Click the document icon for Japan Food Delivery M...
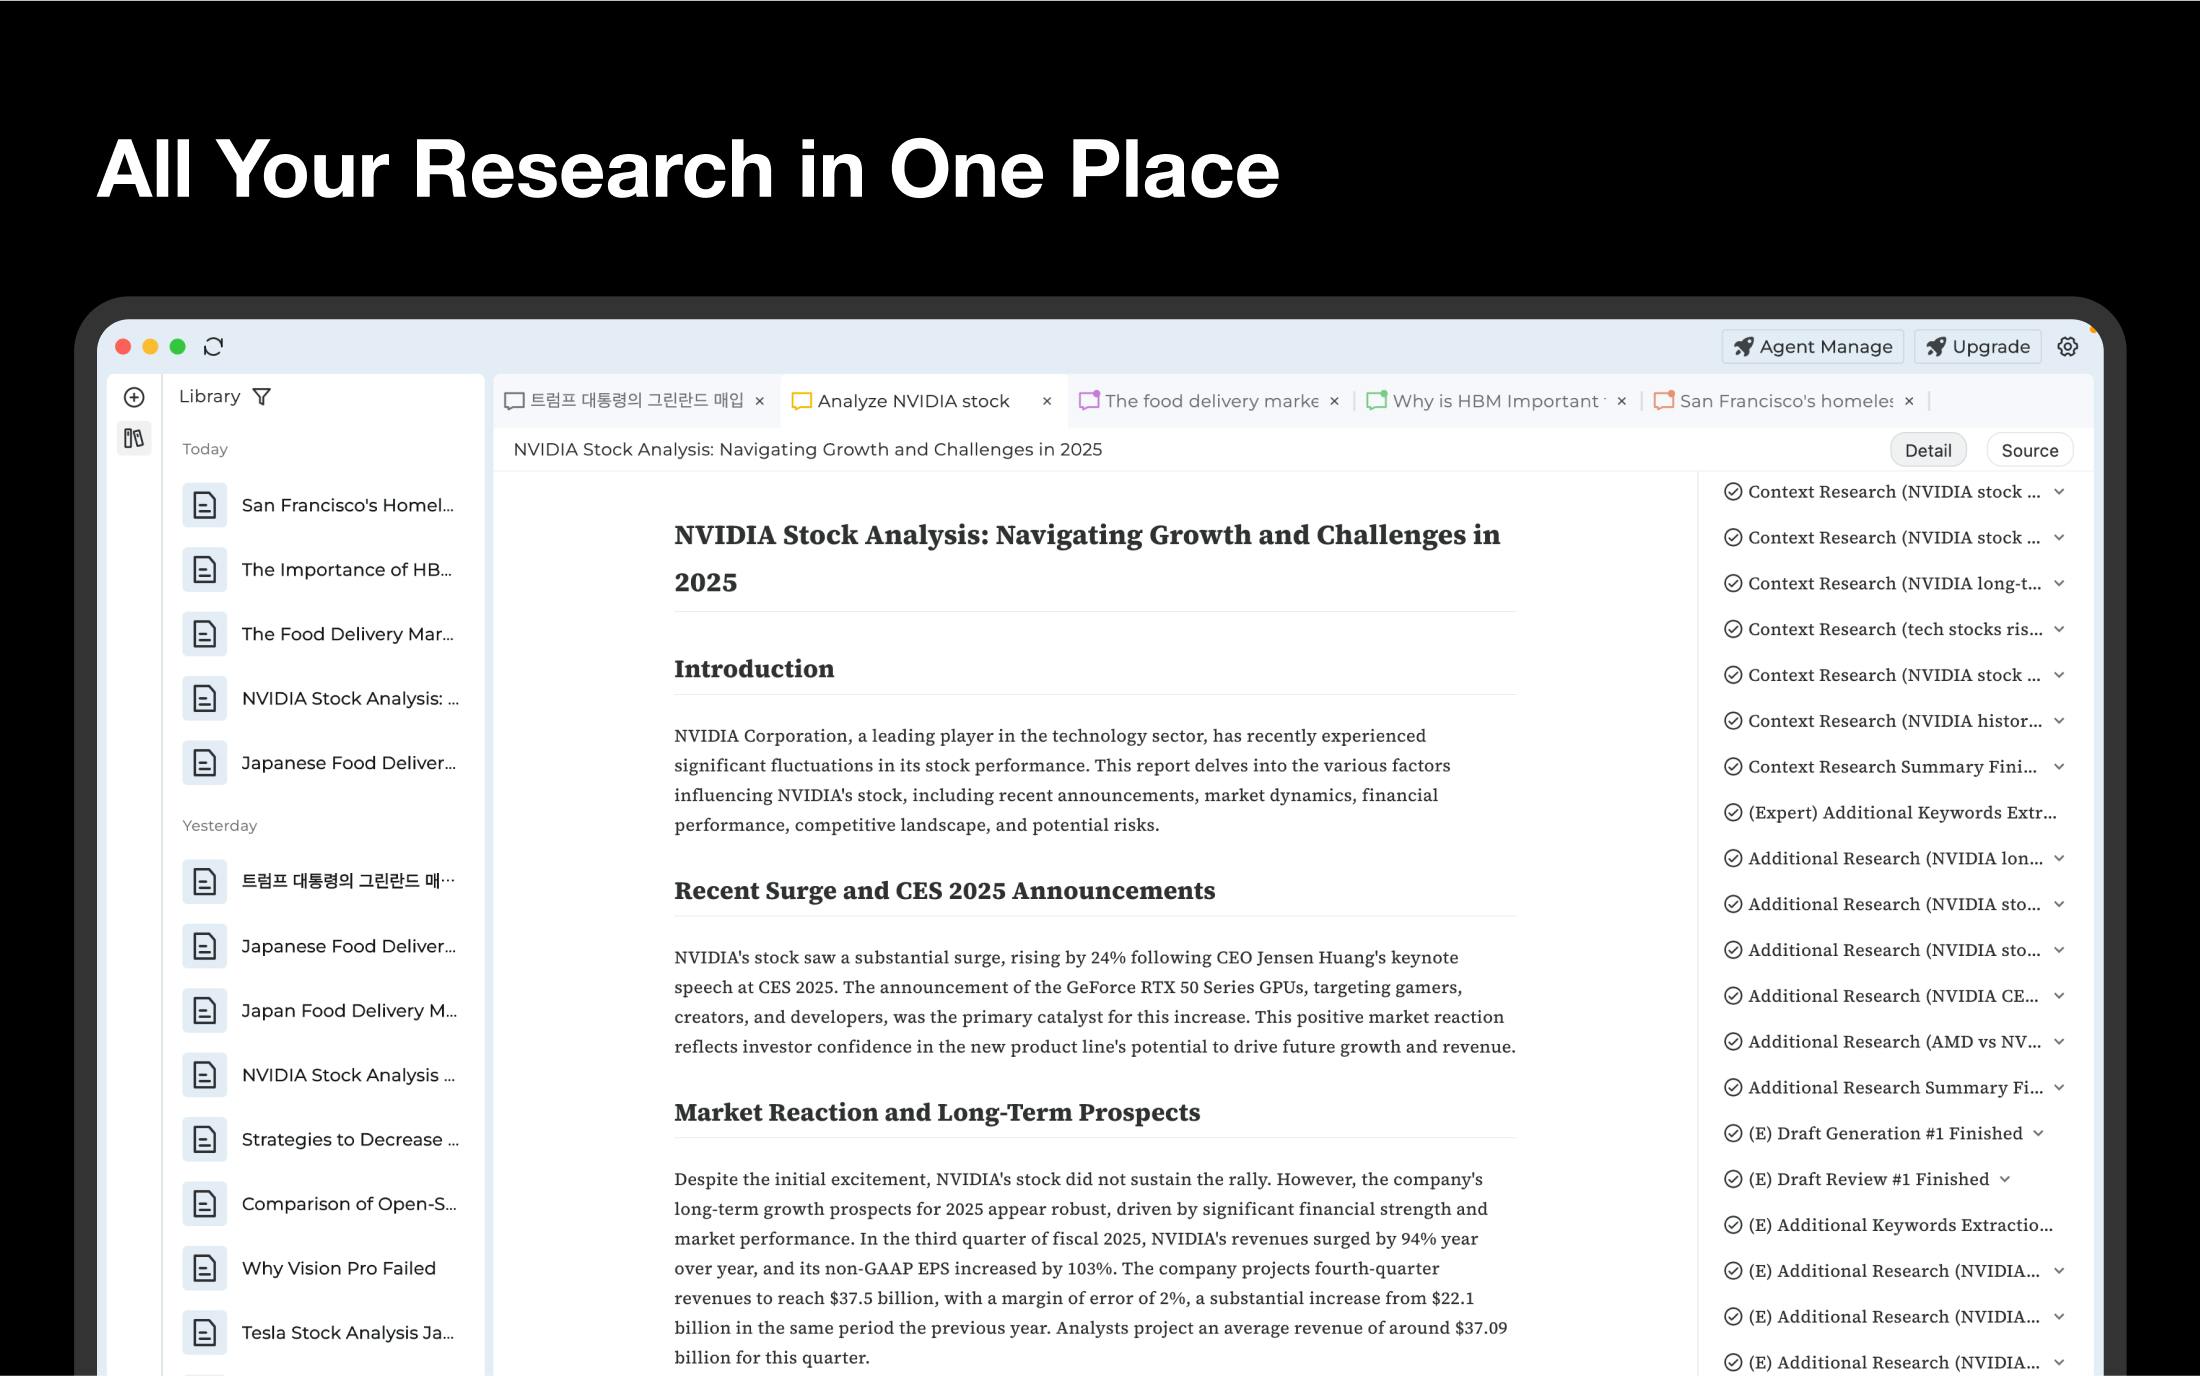2200x1376 pixels. pyautogui.click(x=204, y=1010)
